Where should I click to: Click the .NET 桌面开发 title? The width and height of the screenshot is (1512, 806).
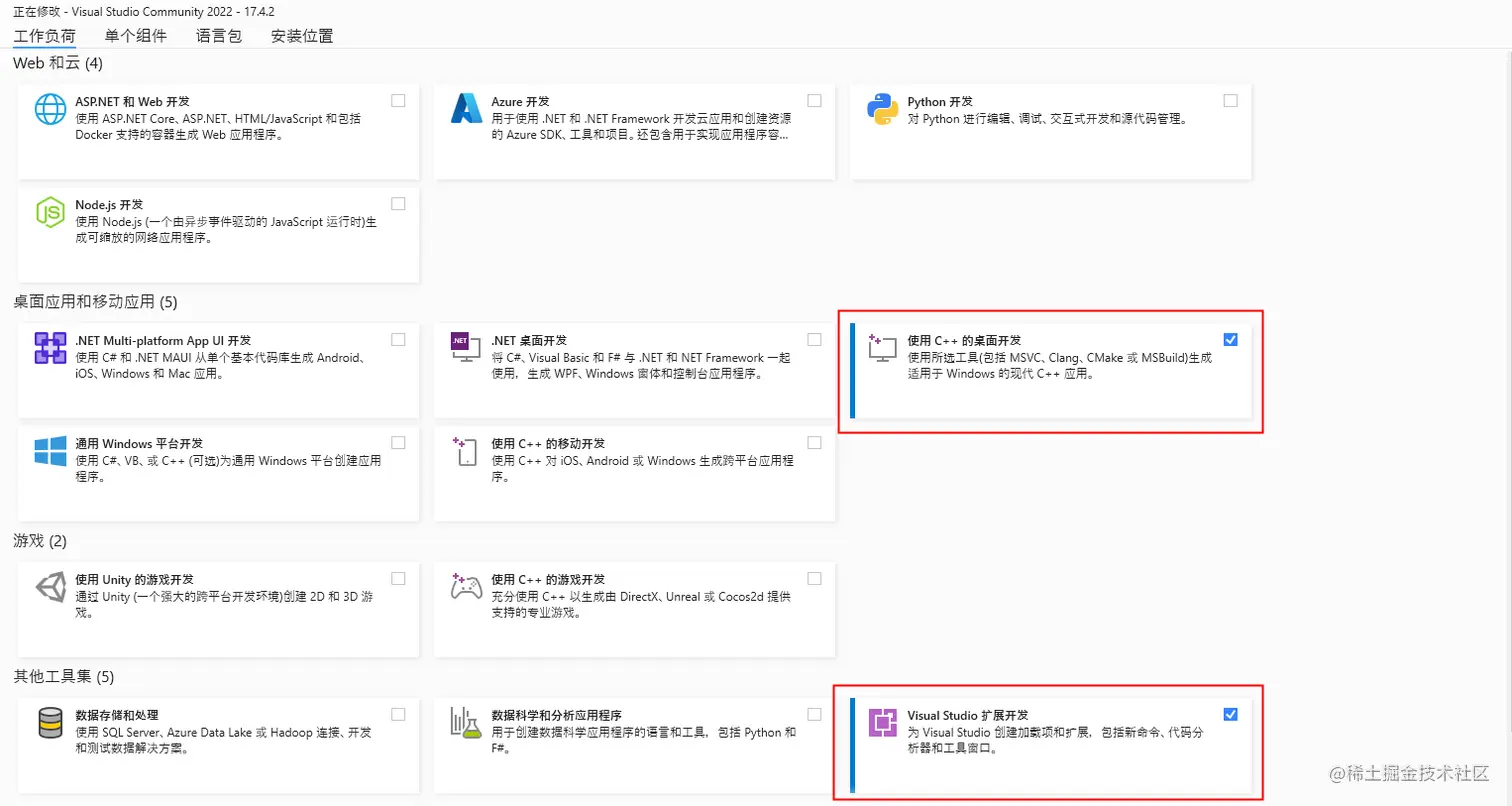tap(529, 341)
